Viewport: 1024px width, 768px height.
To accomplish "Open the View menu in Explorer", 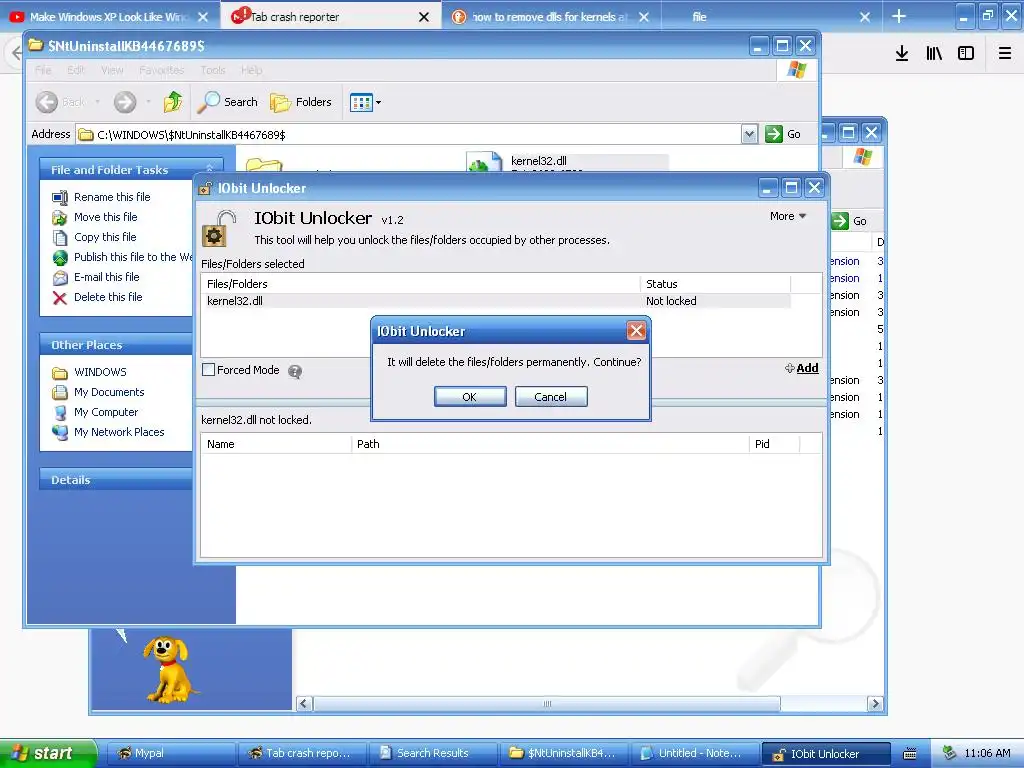I will [112, 70].
